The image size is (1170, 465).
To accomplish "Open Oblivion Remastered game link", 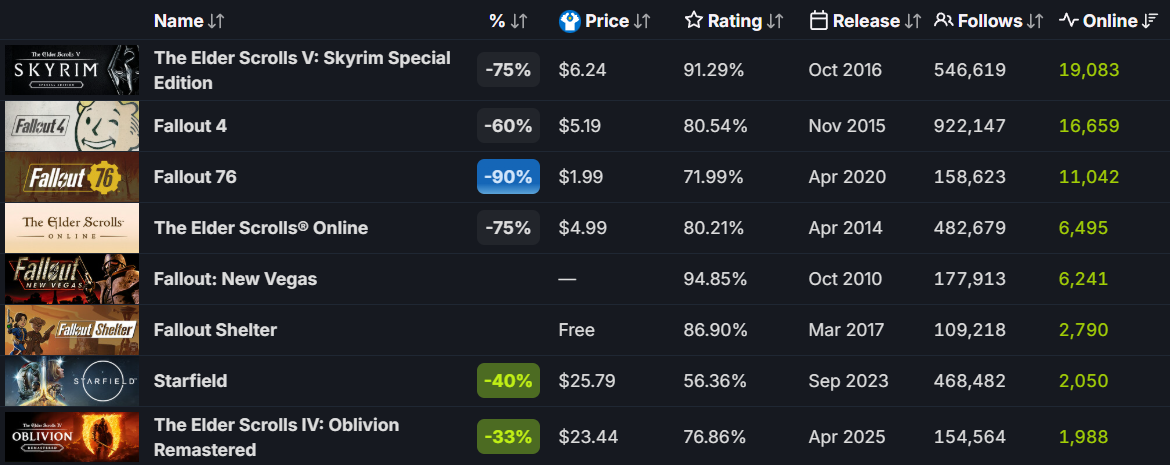I will coord(276,437).
